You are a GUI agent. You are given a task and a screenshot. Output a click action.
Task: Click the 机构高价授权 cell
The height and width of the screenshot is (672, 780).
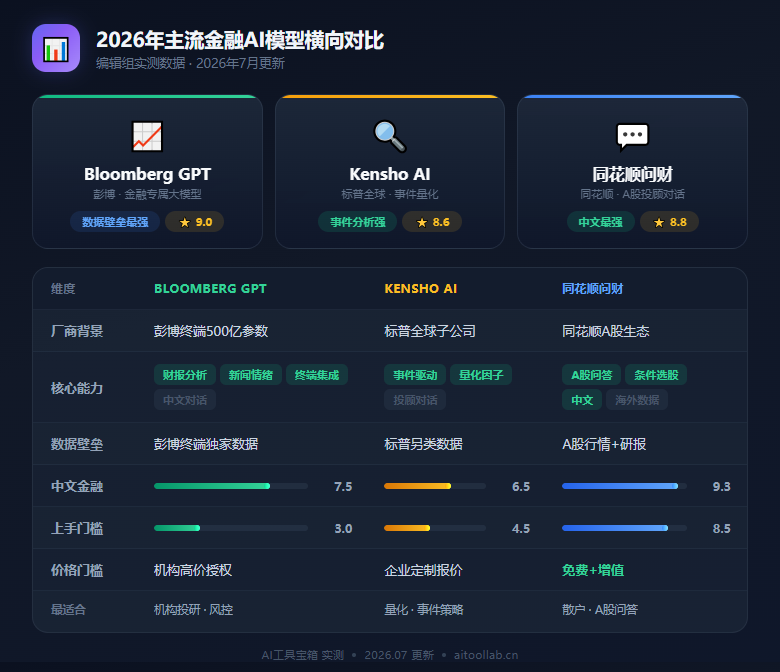193,570
